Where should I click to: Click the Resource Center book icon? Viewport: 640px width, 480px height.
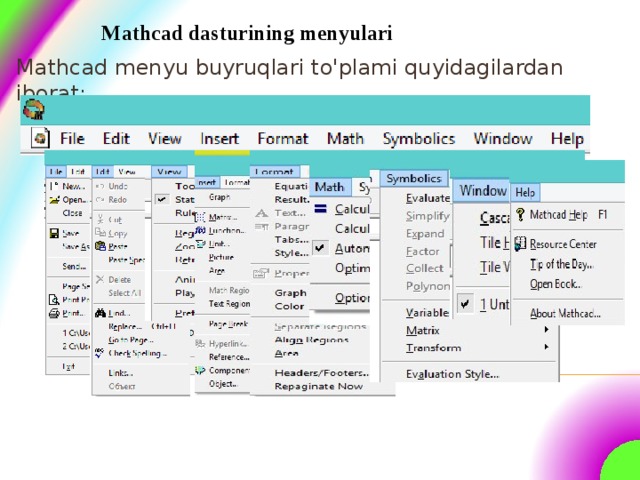pos(520,243)
